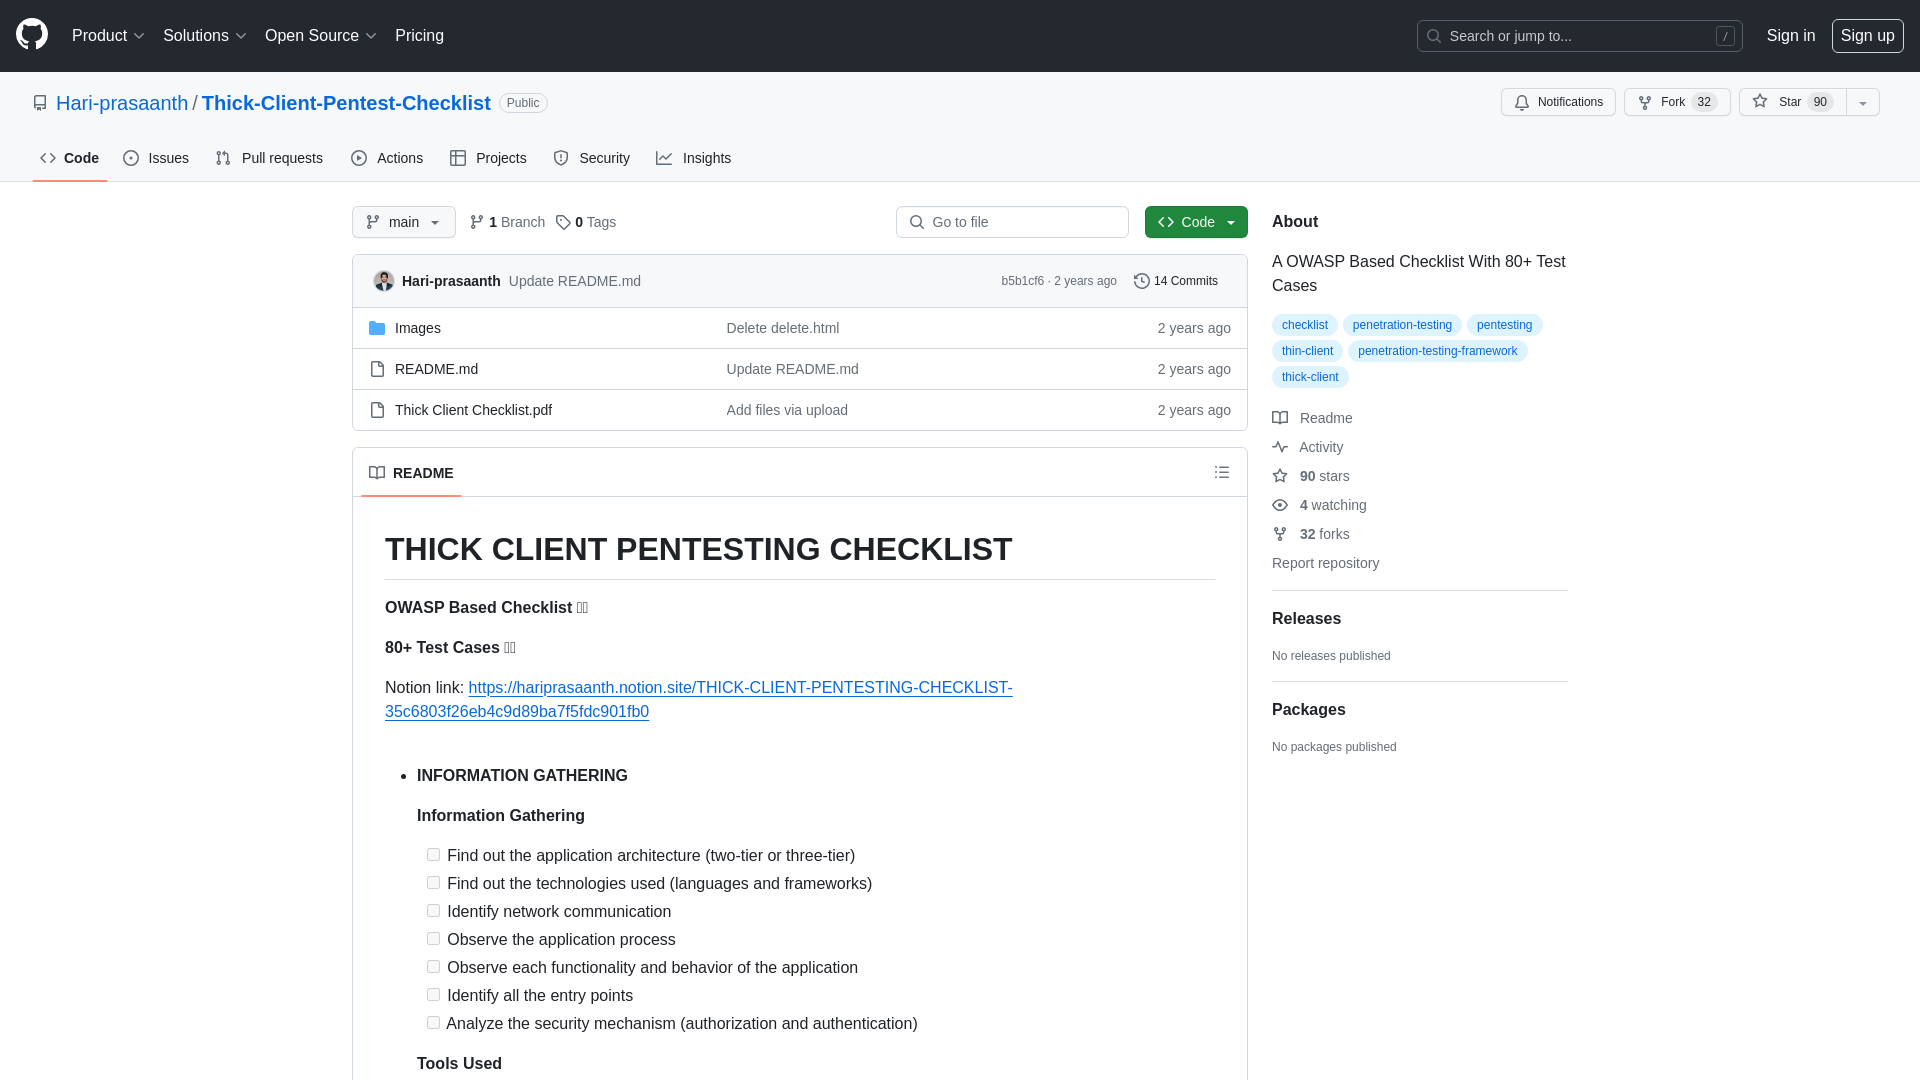
Task: Click the Sign up button
Action: [1867, 36]
